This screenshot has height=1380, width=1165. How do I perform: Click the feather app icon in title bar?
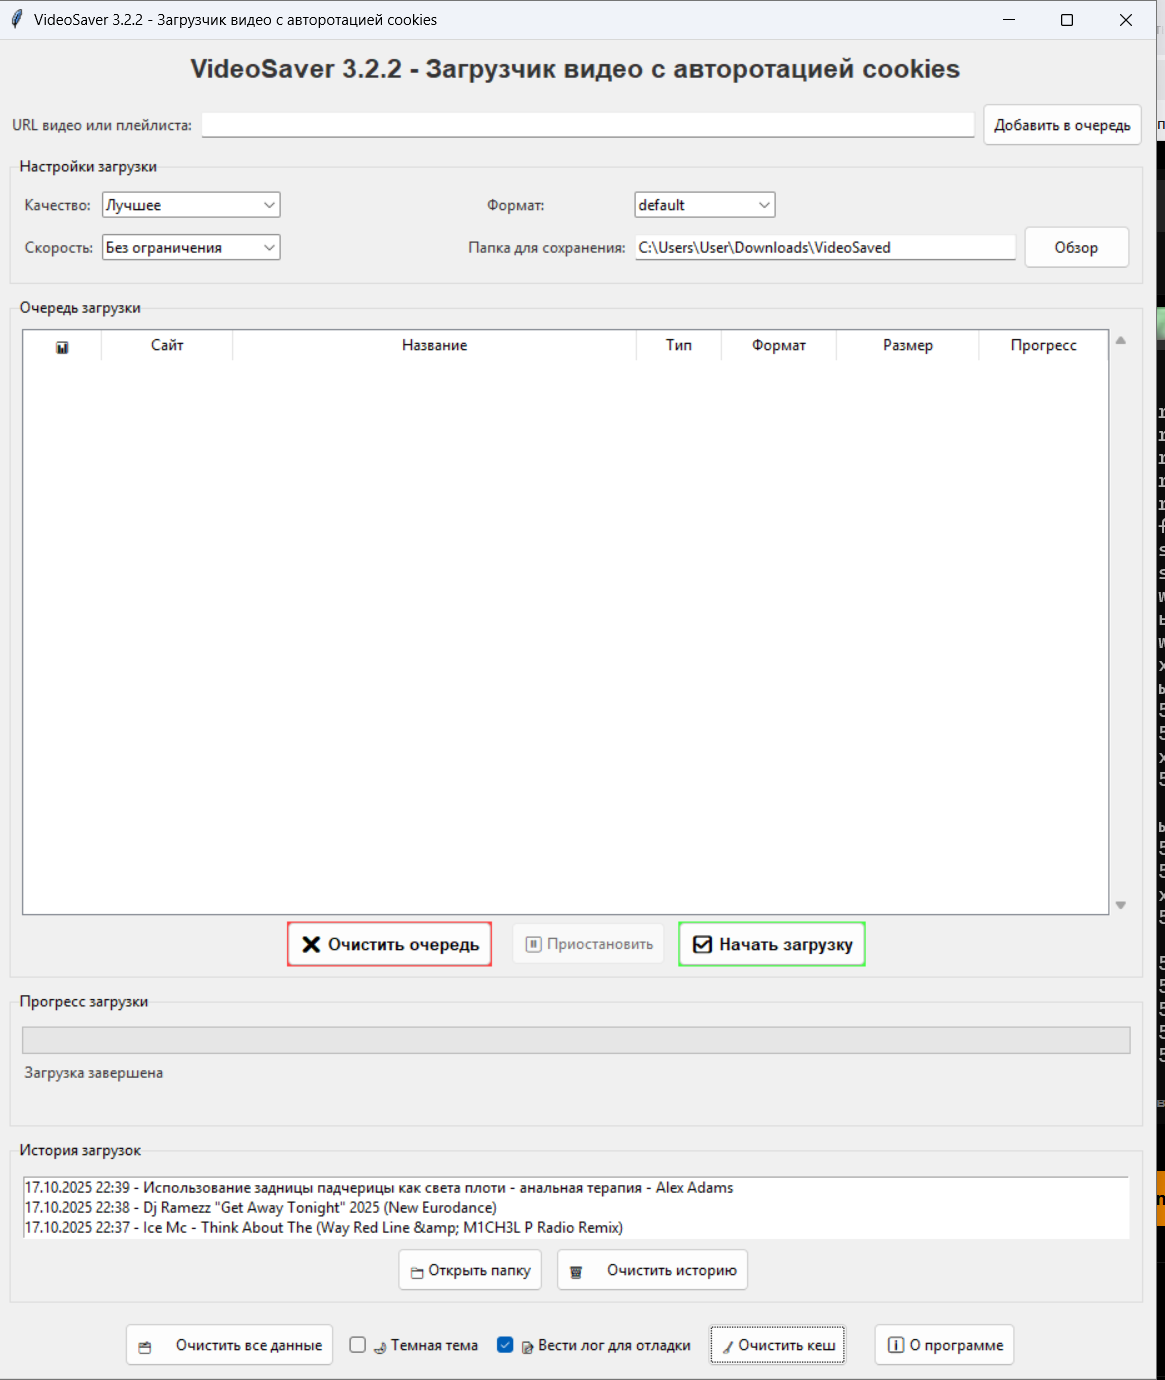(x=16, y=19)
